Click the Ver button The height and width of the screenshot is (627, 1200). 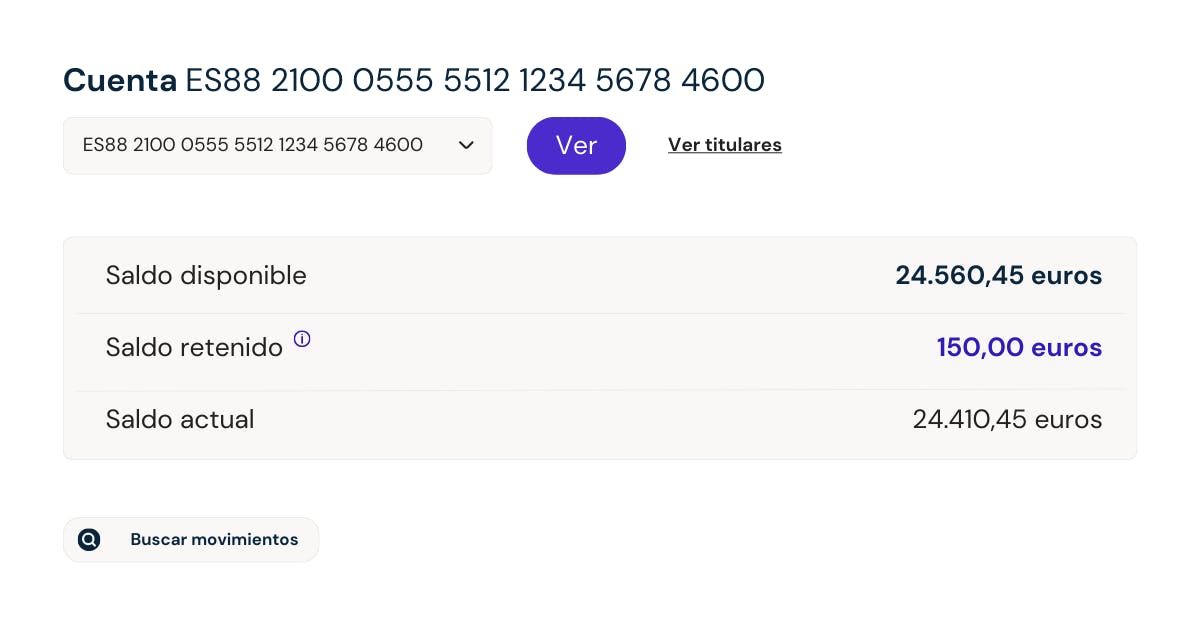576,145
